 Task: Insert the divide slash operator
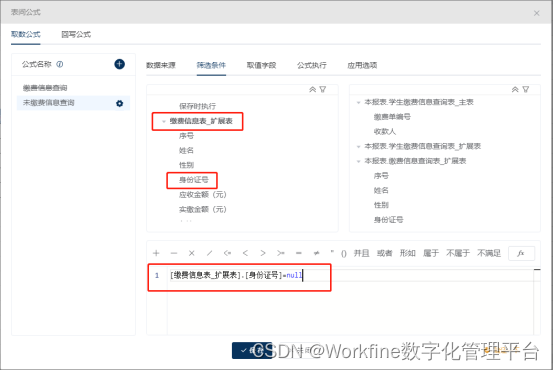[209, 253]
